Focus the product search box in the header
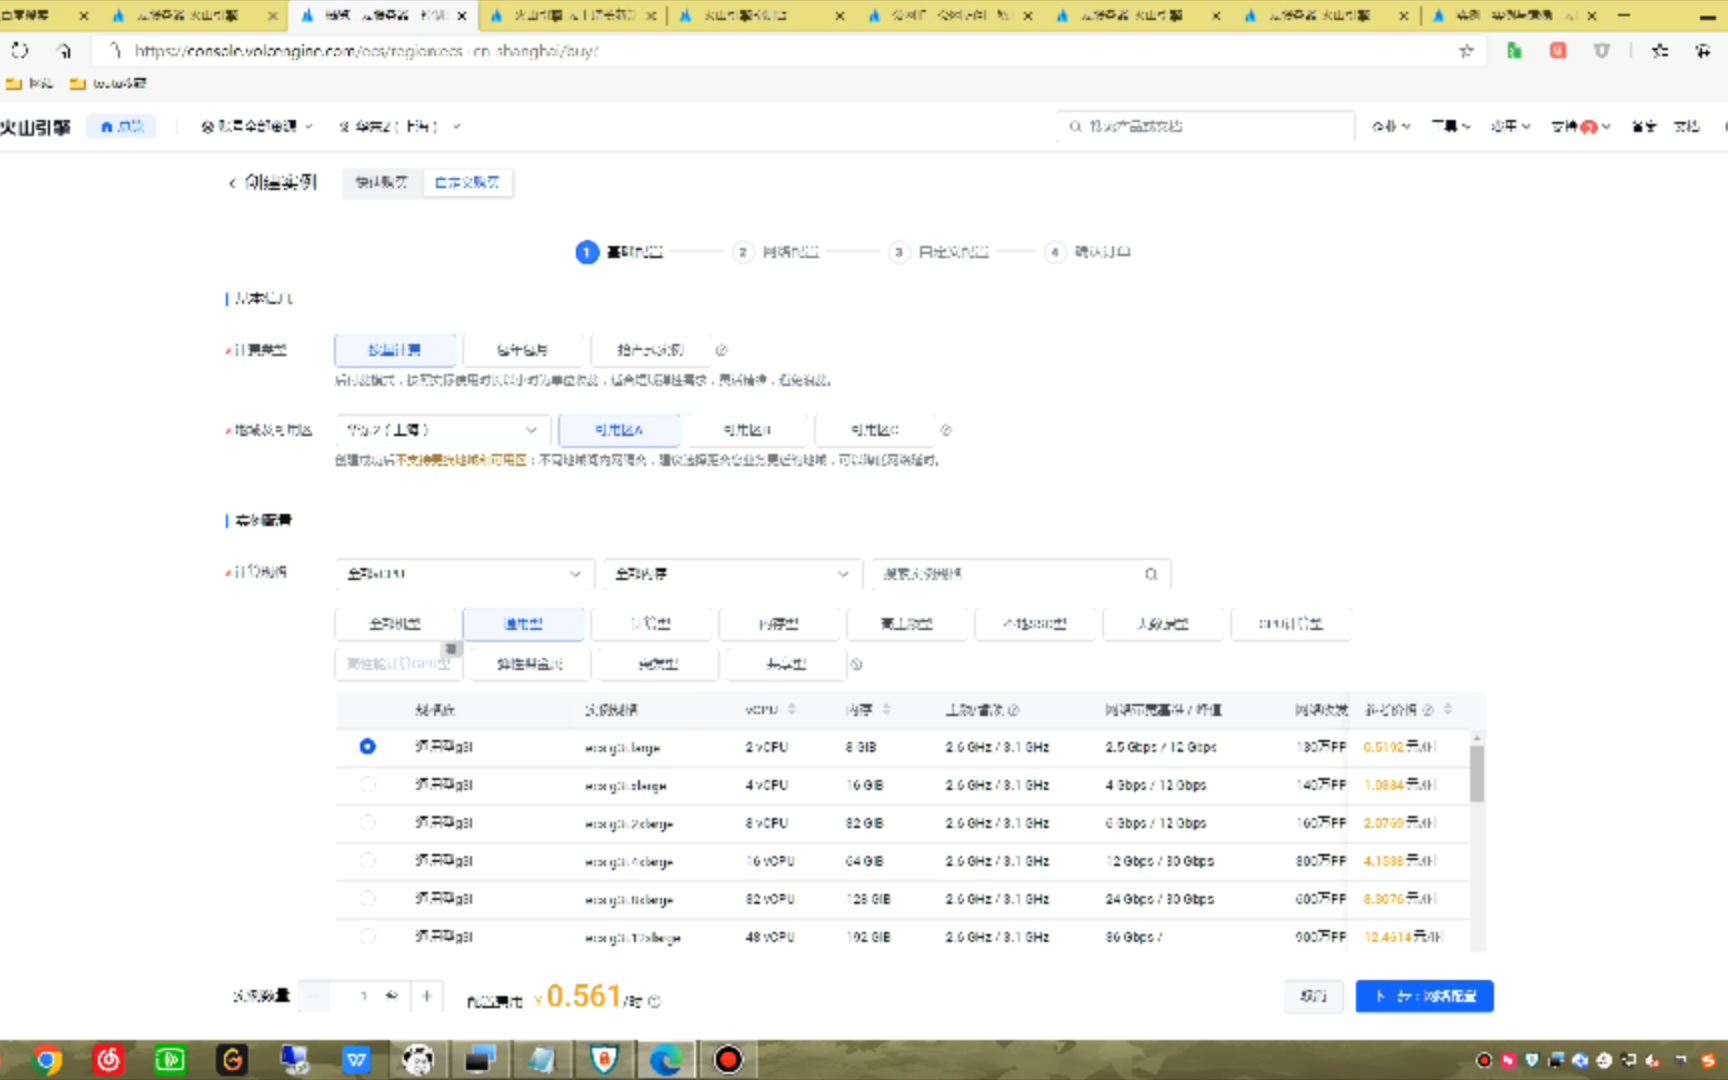This screenshot has height=1080, width=1728. (x=1206, y=127)
